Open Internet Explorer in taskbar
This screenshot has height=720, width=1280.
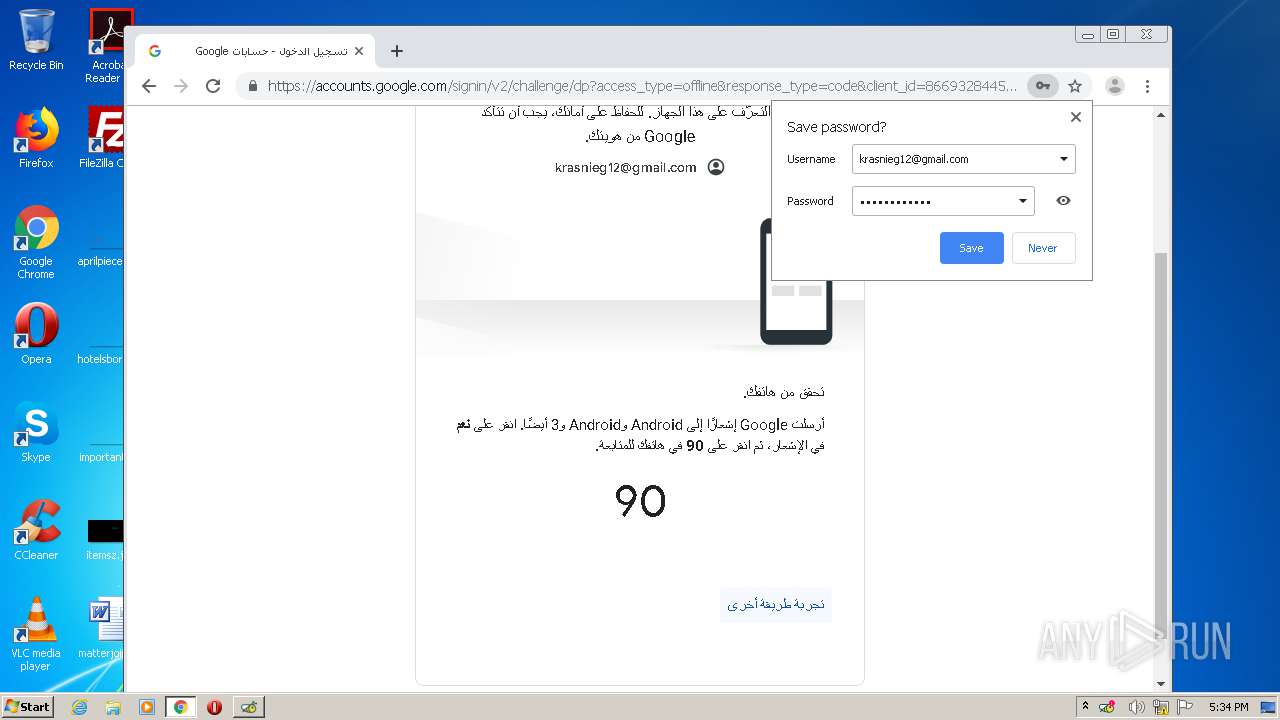click(80, 707)
